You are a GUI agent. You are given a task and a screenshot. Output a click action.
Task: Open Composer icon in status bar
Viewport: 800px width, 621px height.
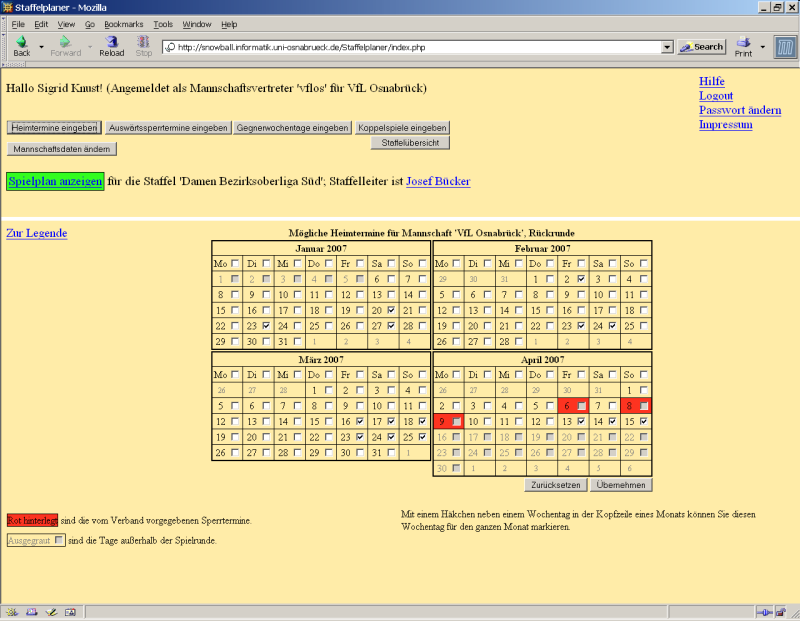tap(51, 612)
